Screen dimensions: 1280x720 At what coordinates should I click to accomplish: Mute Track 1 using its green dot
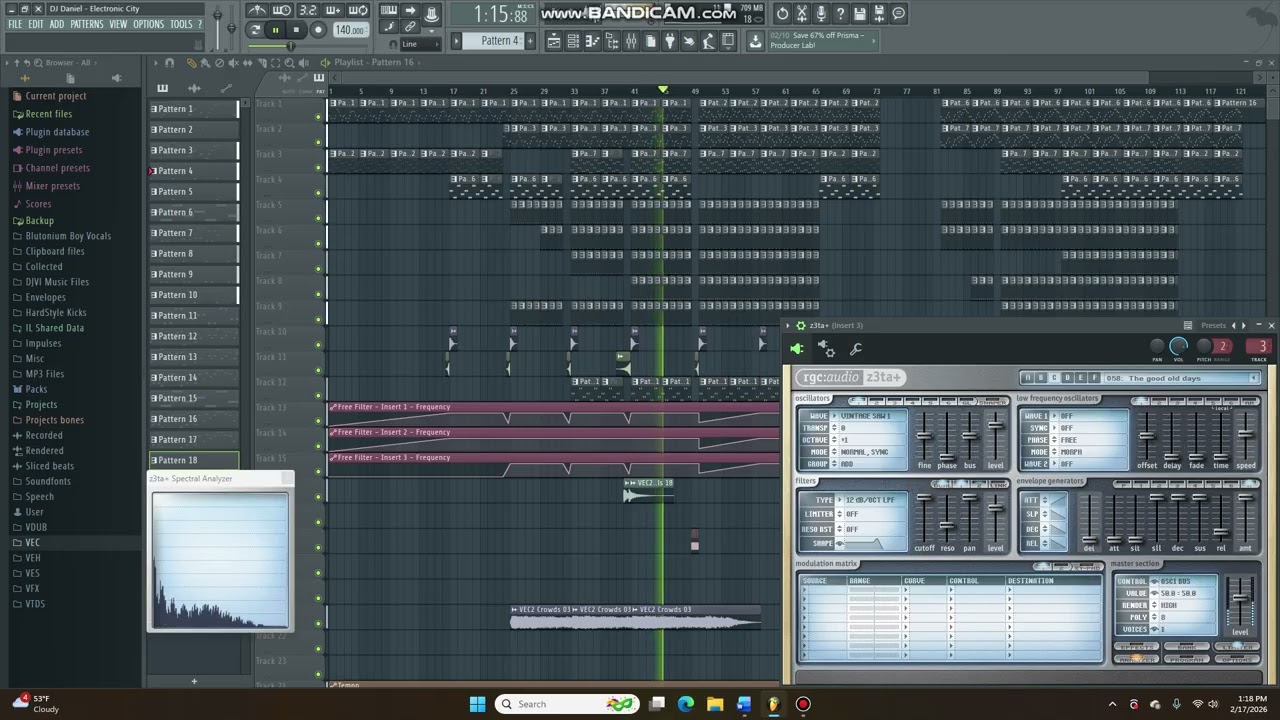[319, 117]
